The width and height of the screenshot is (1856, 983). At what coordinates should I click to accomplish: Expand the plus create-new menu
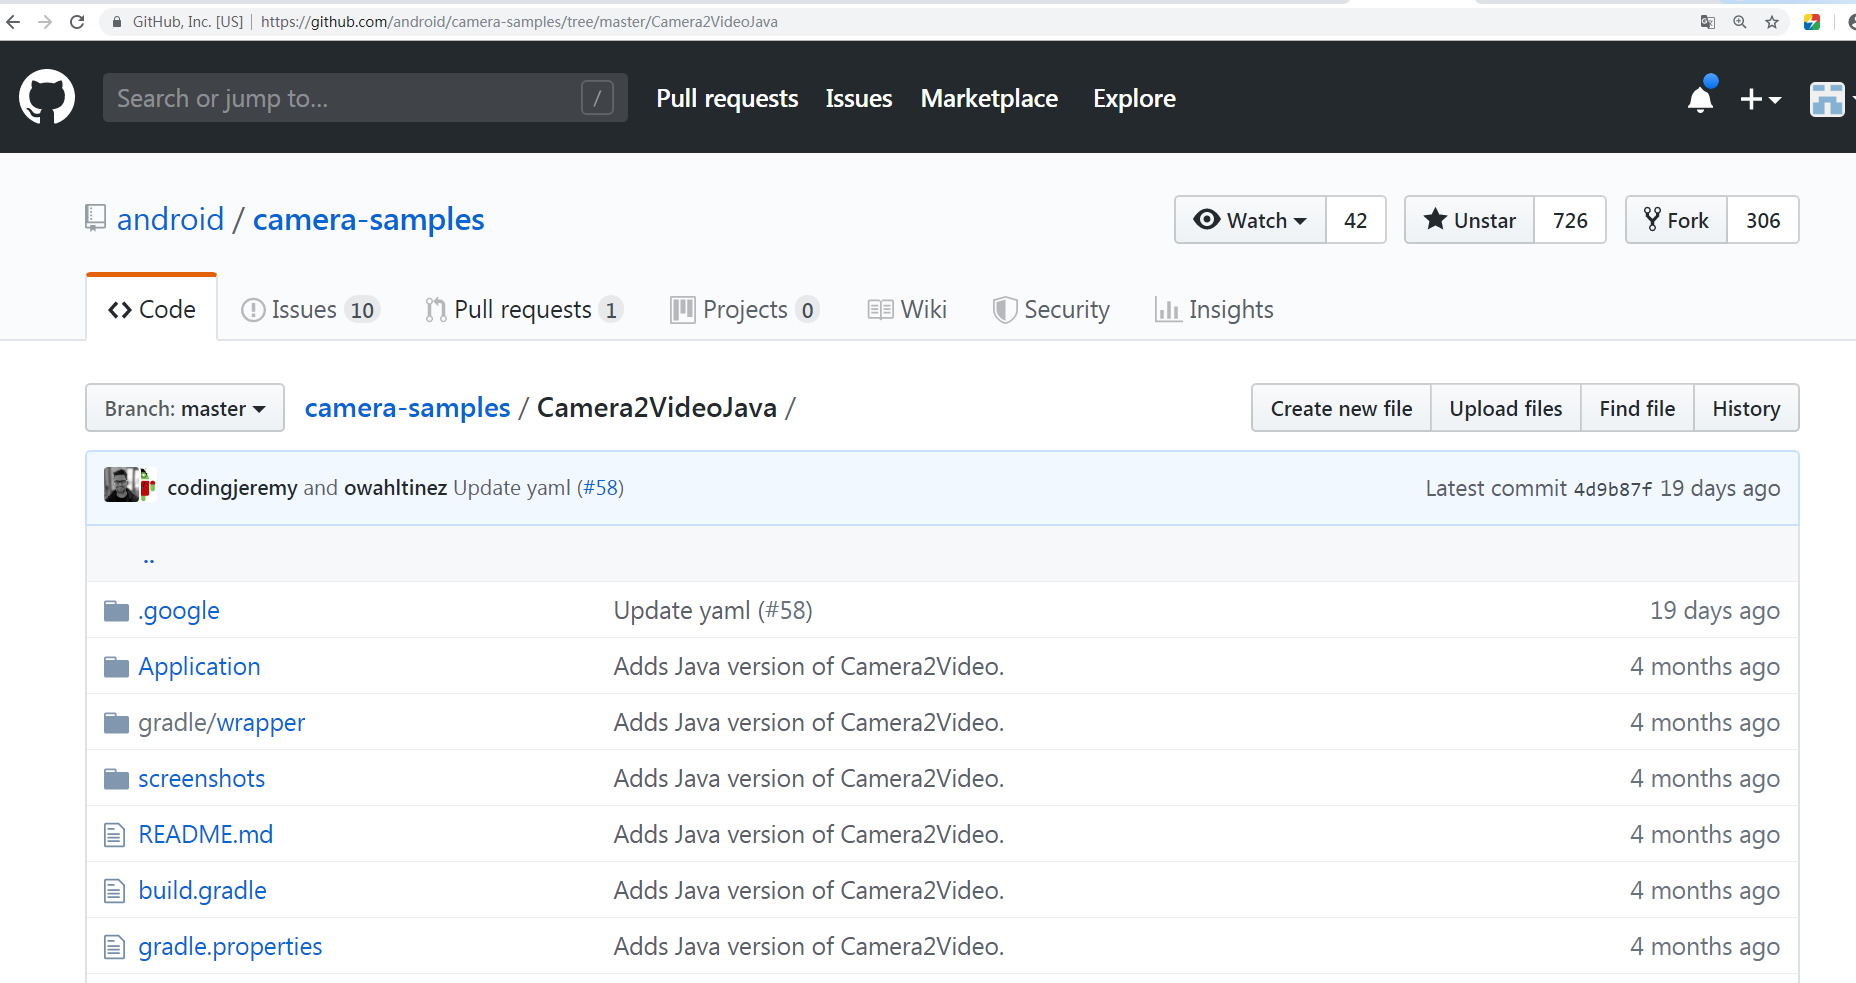[1760, 99]
